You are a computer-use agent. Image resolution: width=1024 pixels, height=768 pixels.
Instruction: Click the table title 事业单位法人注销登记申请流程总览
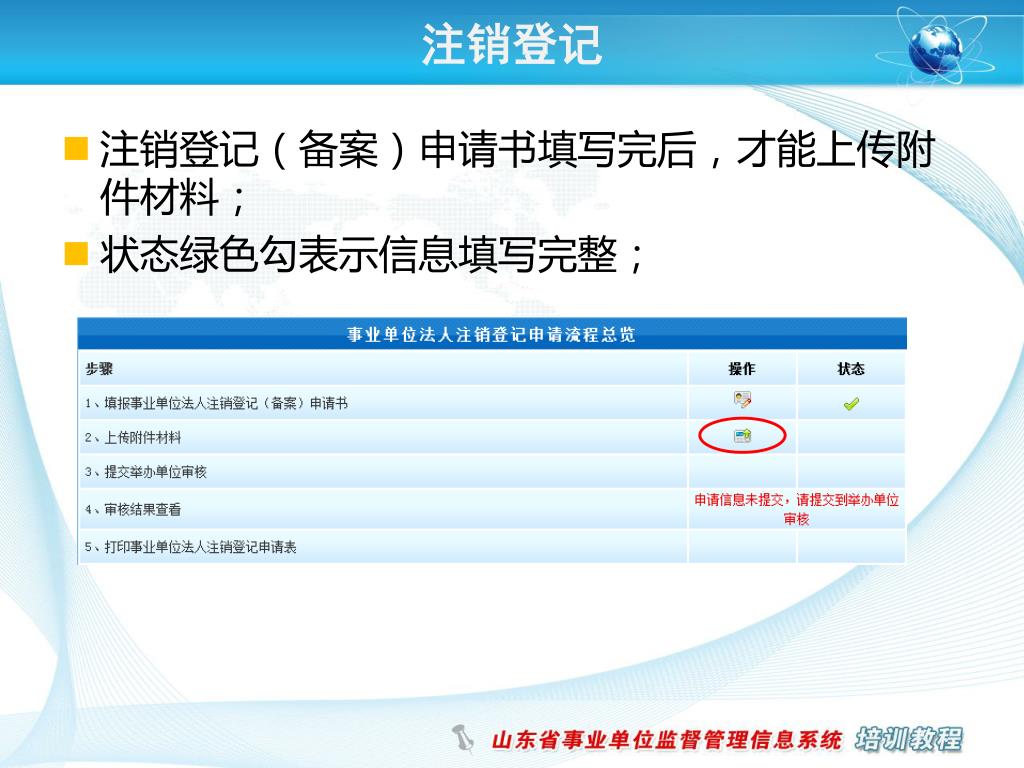coord(491,334)
